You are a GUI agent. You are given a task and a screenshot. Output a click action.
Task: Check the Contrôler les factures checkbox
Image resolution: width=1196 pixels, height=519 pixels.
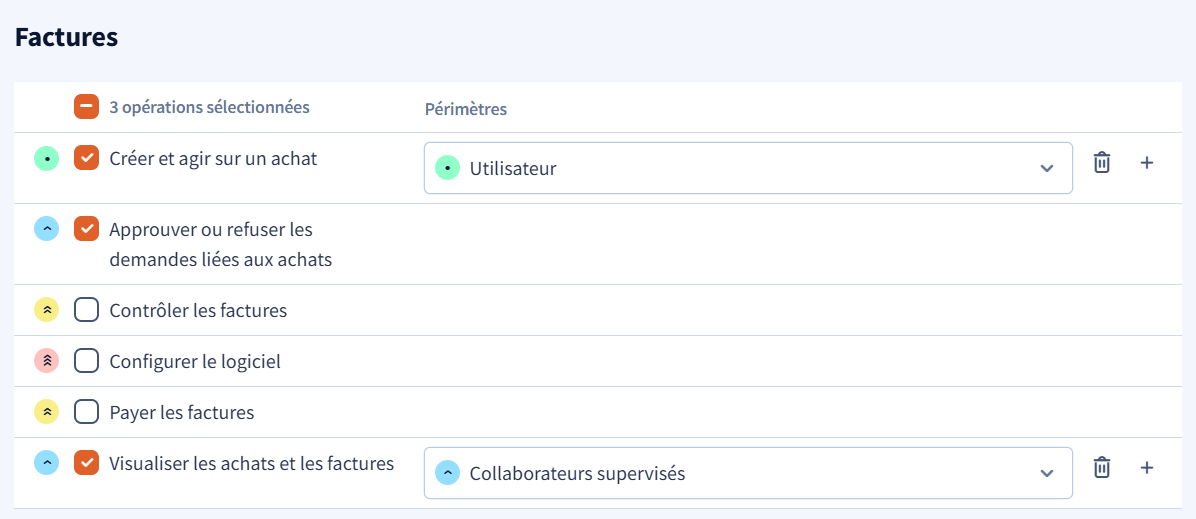[86, 310]
